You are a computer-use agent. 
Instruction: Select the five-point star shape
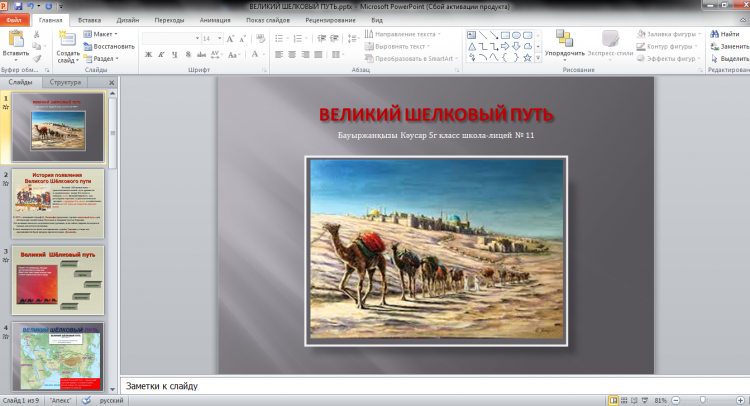click(x=527, y=58)
